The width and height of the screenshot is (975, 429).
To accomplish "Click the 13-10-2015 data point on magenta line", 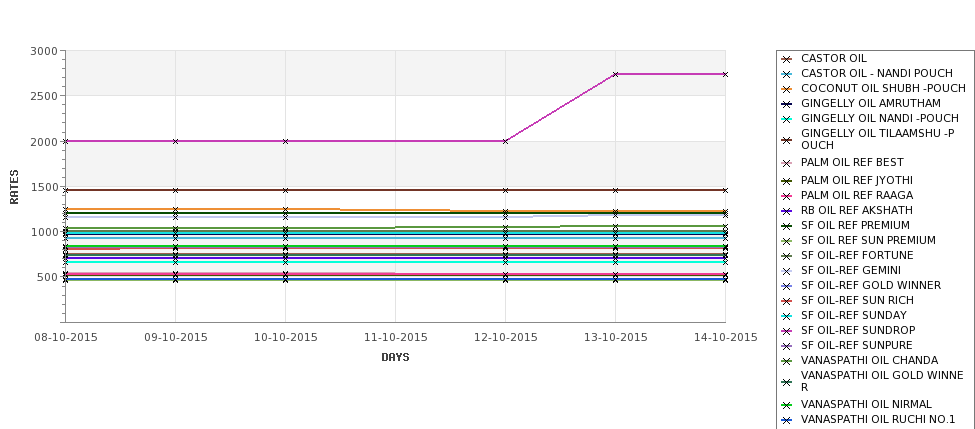I will point(616,75).
